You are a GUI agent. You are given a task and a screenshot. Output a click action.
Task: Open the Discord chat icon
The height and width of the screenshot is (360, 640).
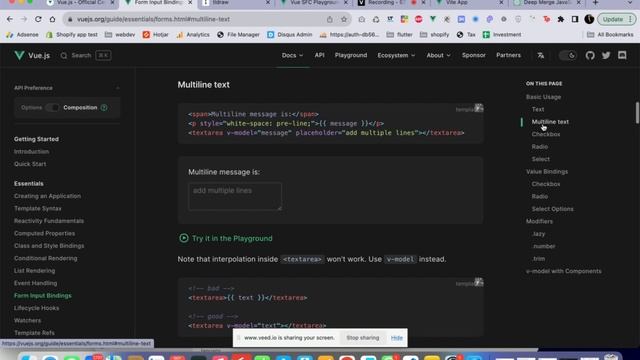tap(622, 55)
